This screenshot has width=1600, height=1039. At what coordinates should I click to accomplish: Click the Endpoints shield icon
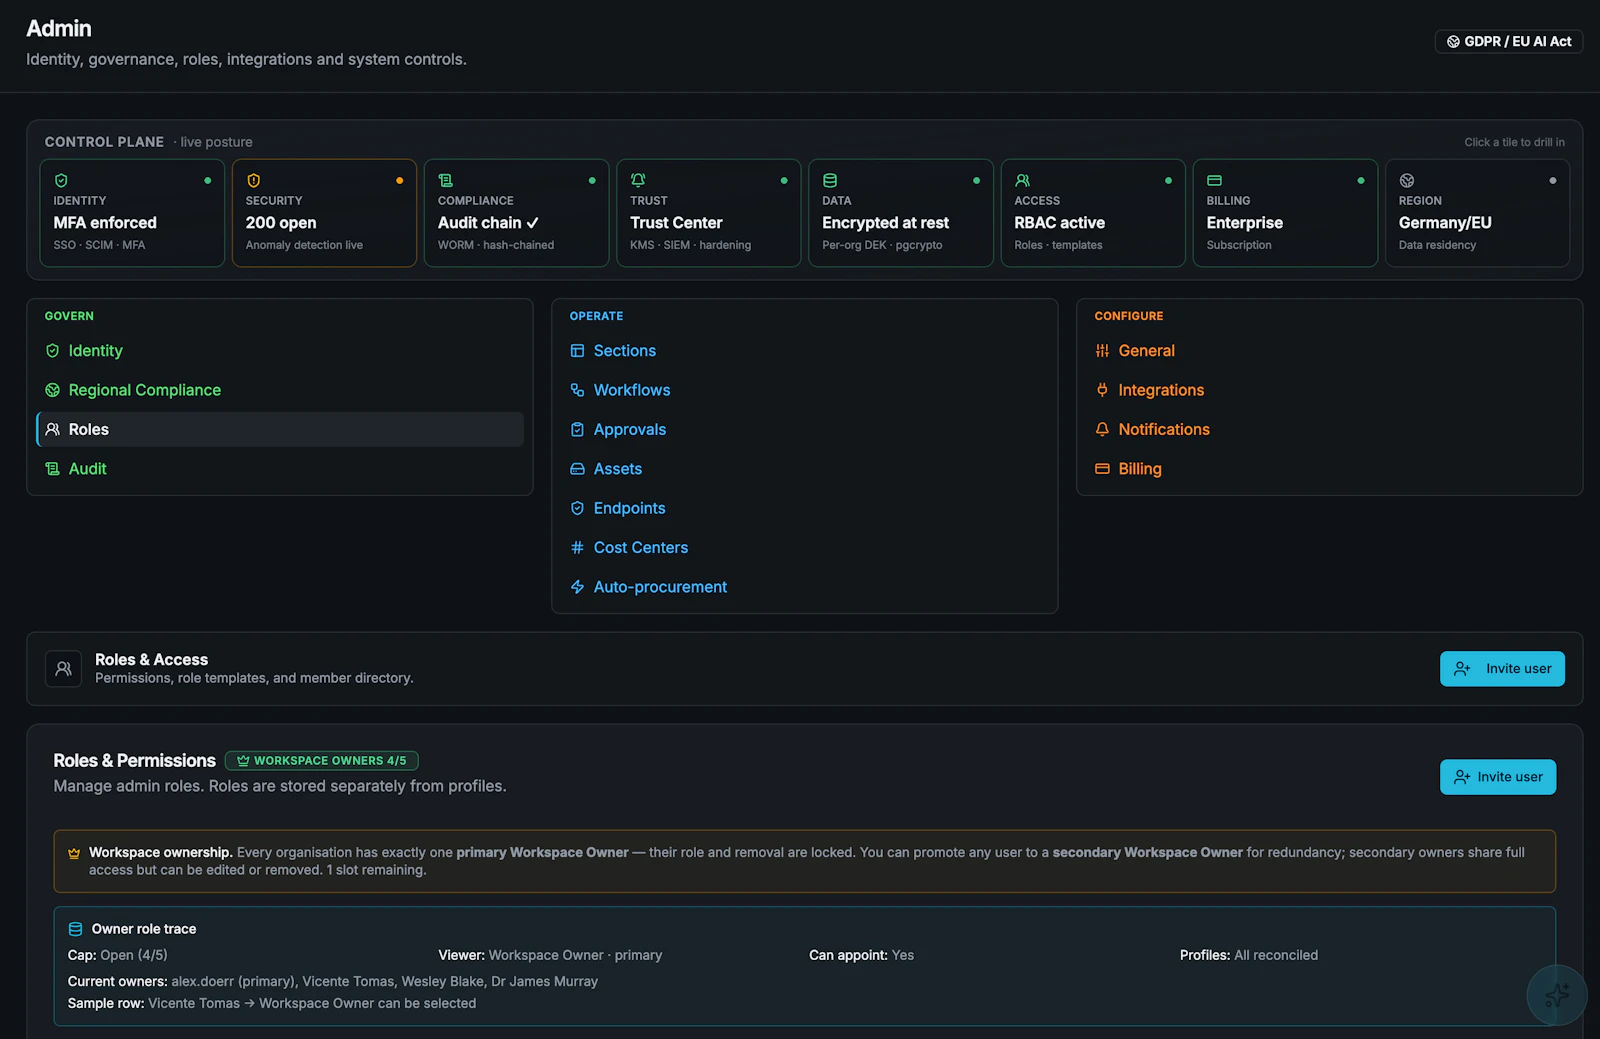click(x=577, y=508)
